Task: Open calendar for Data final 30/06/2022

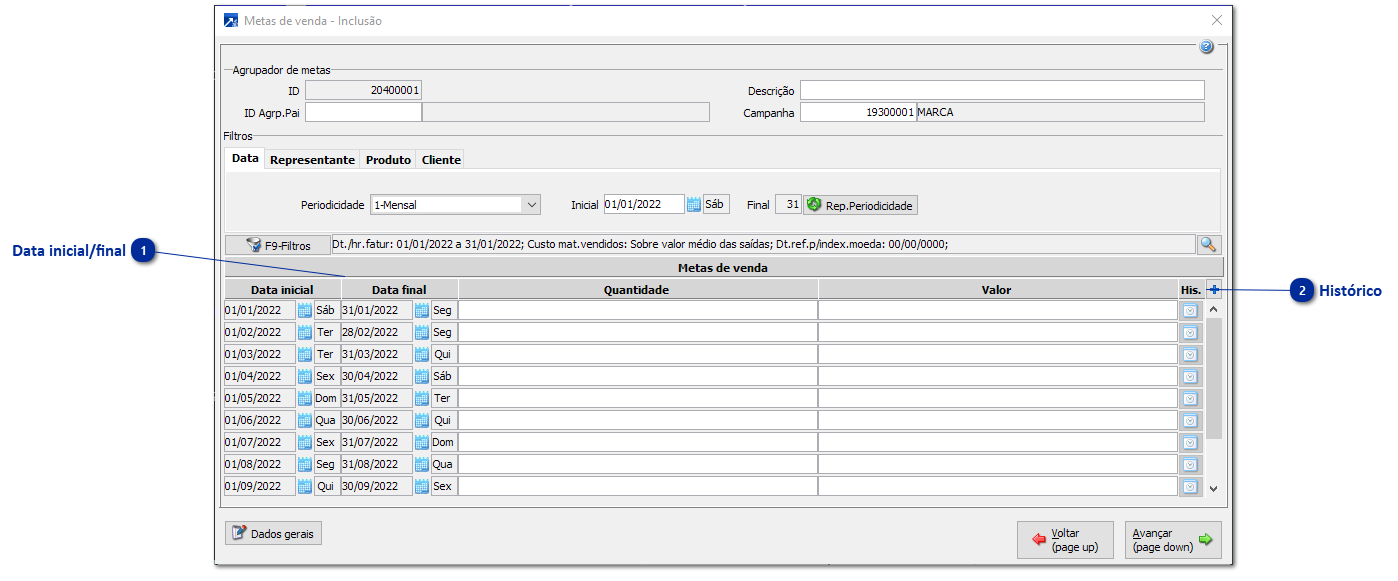Action: (422, 420)
